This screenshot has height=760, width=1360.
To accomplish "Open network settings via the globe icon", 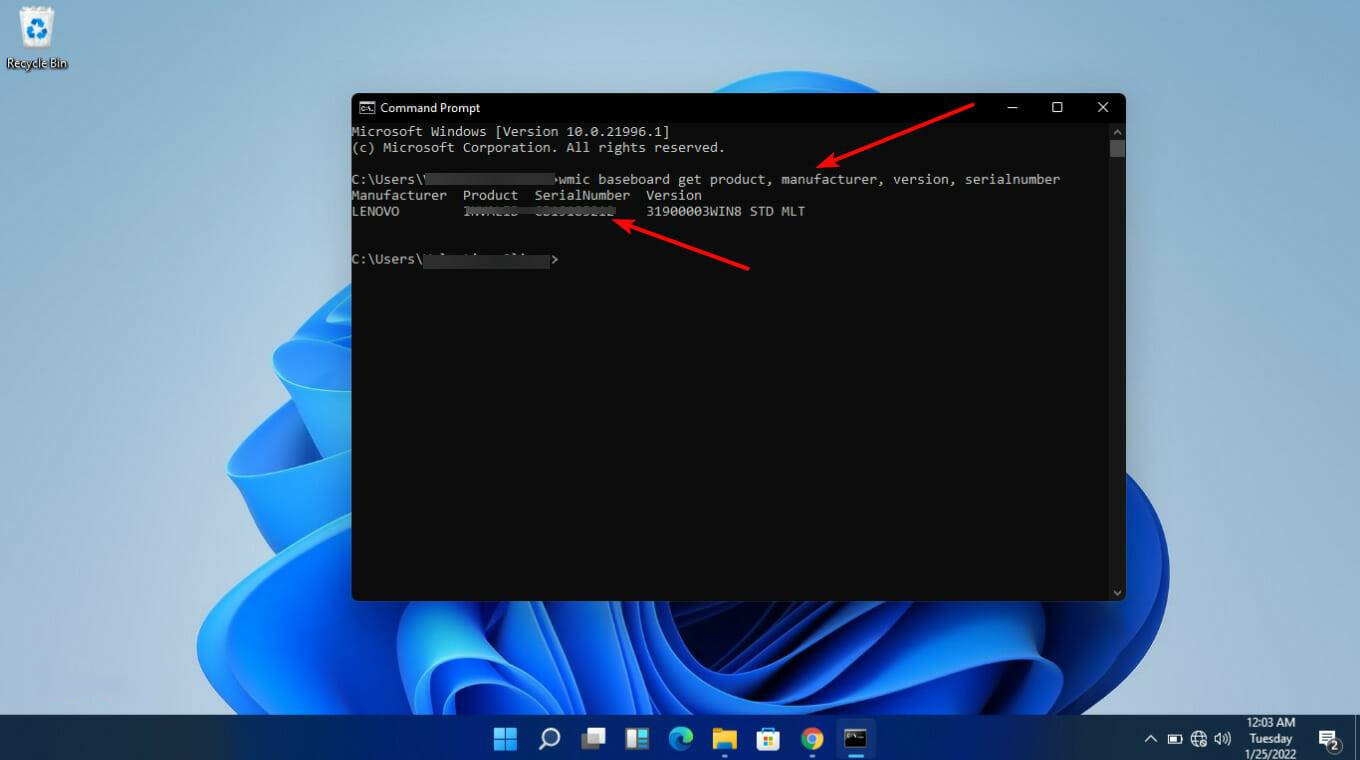I will click(x=1198, y=738).
